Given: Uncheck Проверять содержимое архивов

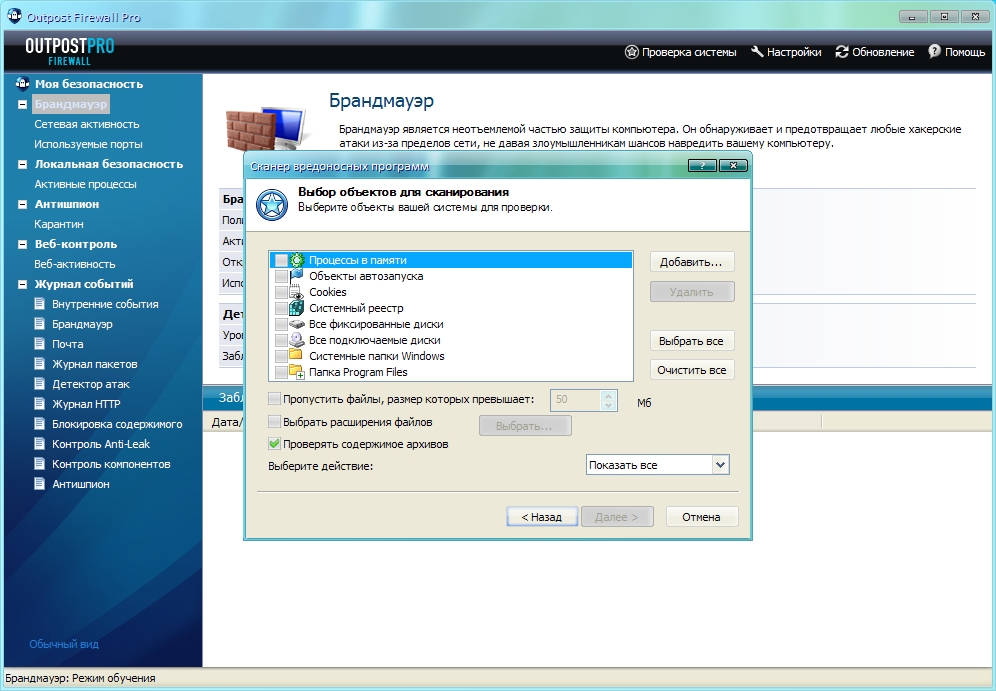Looking at the screenshot, I should pyautogui.click(x=274, y=444).
